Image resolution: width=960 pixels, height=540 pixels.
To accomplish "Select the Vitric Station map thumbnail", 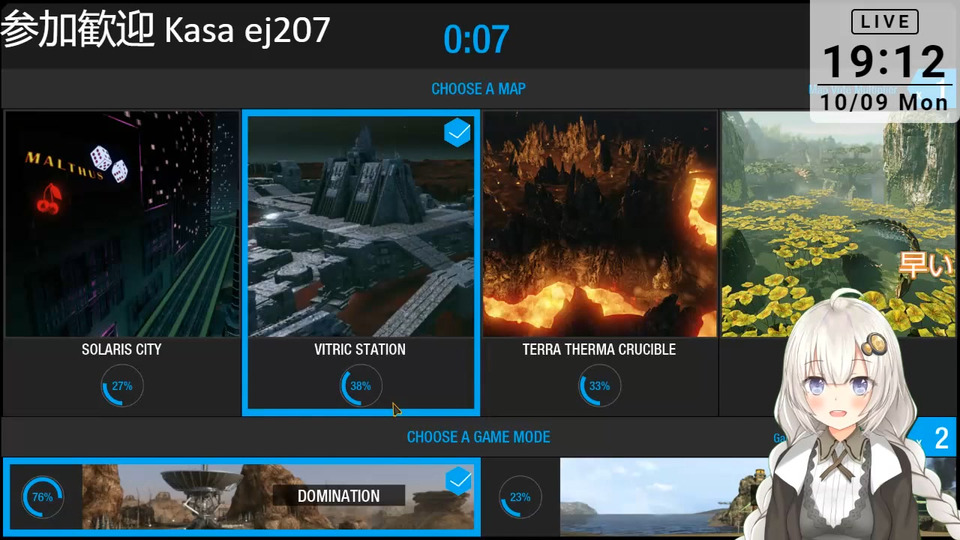I will [361, 226].
